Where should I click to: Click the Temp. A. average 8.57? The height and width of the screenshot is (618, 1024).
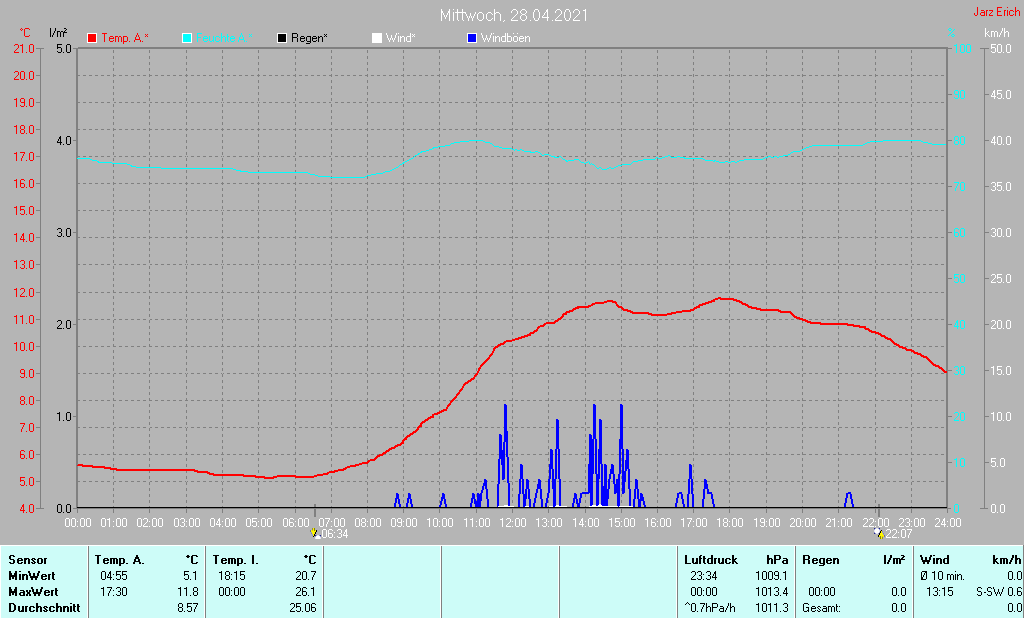click(187, 608)
